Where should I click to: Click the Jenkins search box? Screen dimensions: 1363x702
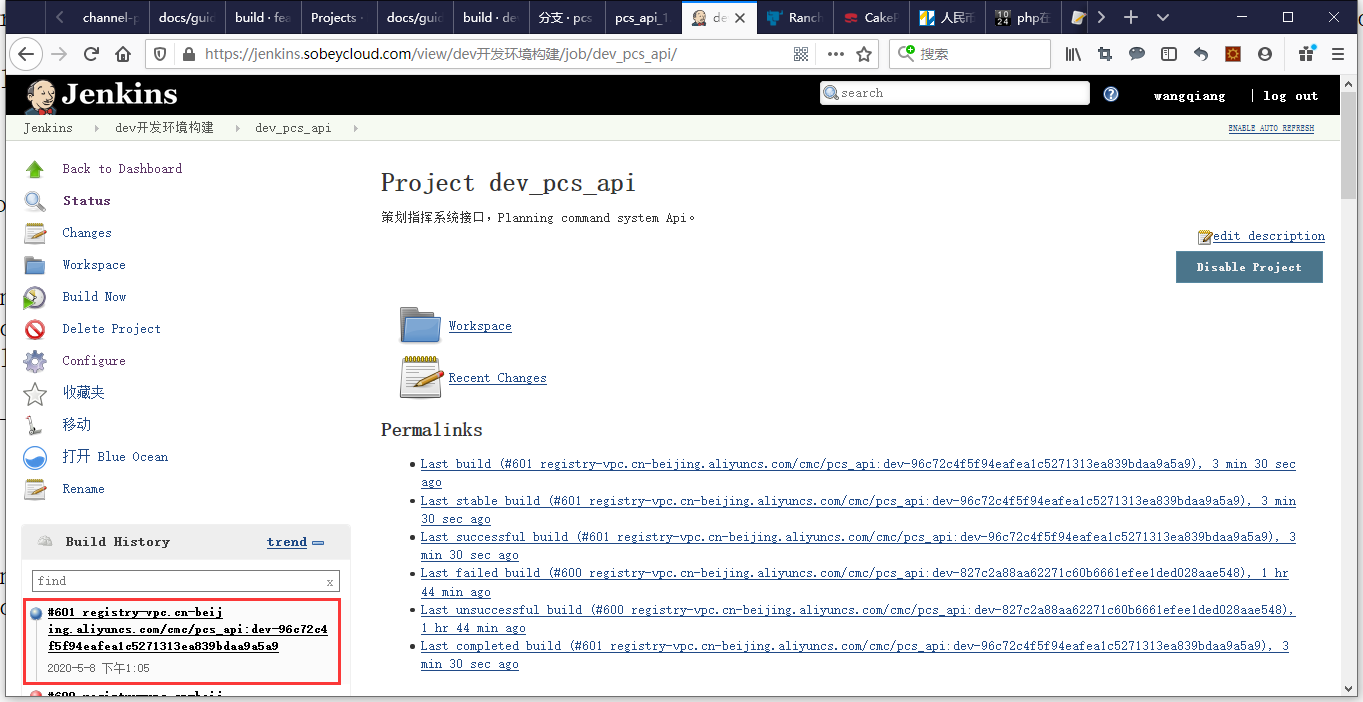click(x=955, y=93)
